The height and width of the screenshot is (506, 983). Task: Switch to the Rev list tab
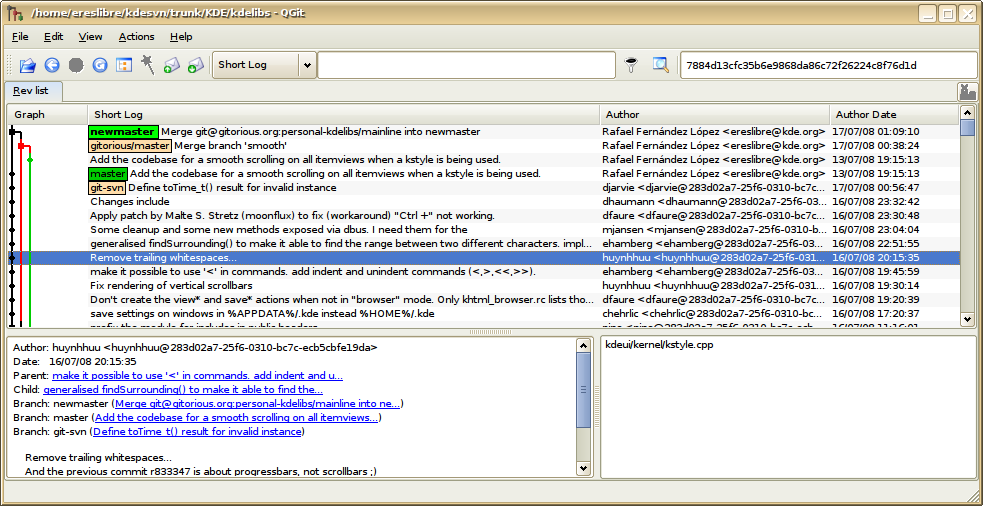[34, 91]
